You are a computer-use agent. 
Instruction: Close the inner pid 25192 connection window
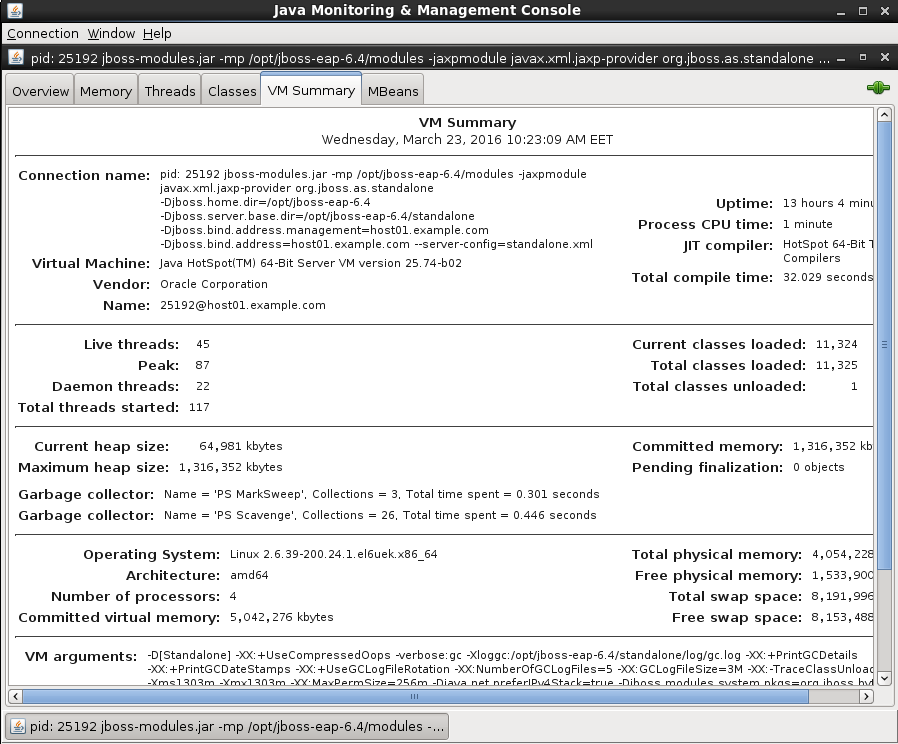pos(884,57)
